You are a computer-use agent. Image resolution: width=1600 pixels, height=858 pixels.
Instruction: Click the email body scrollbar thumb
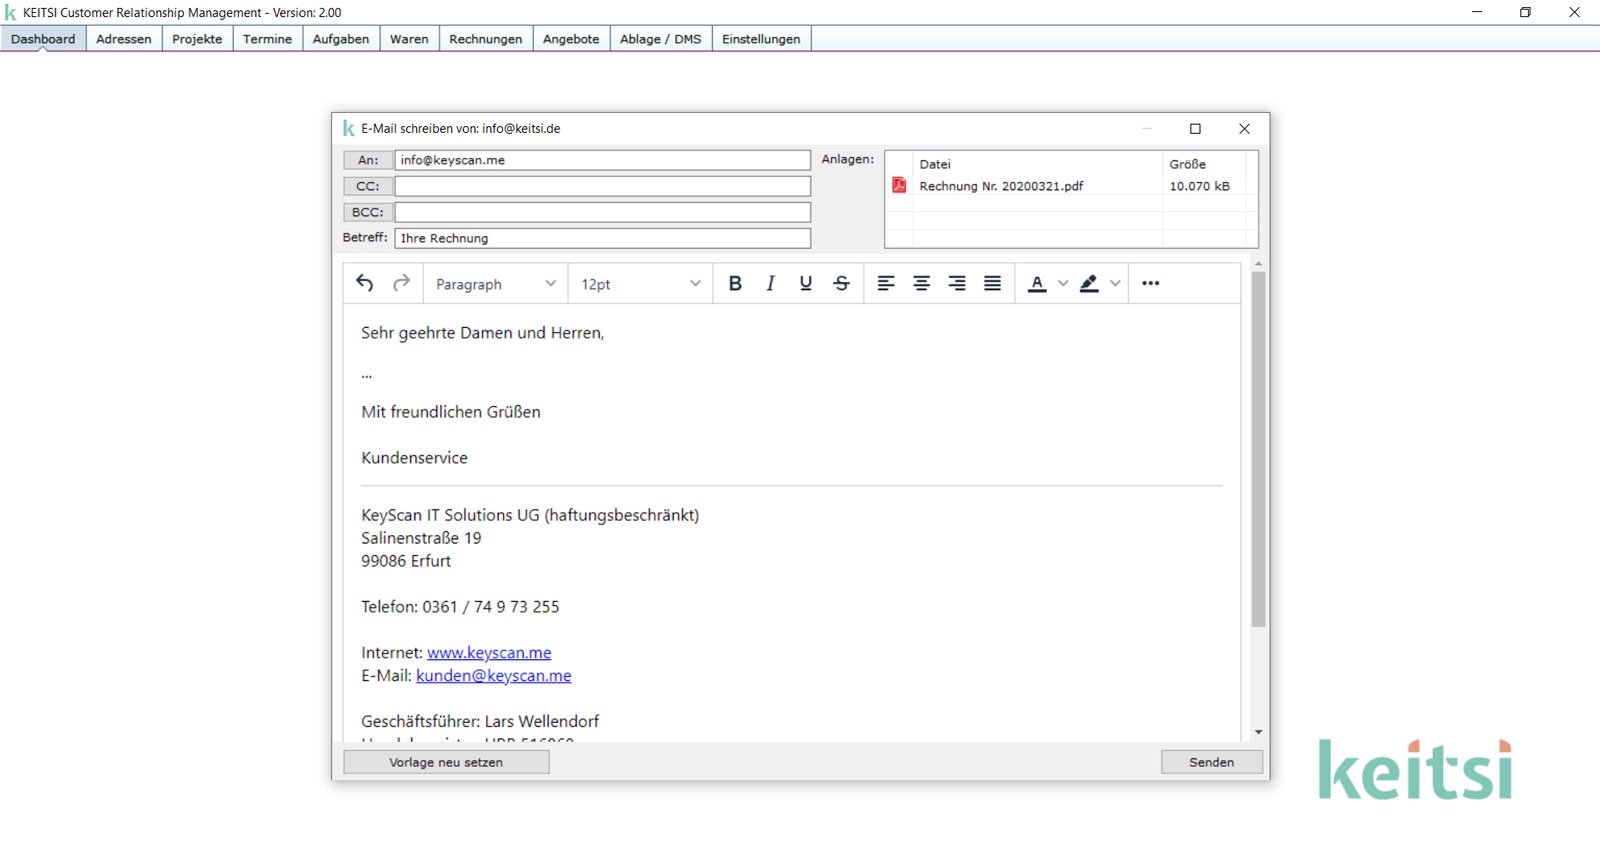pyautogui.click(x=1258, y=449)
